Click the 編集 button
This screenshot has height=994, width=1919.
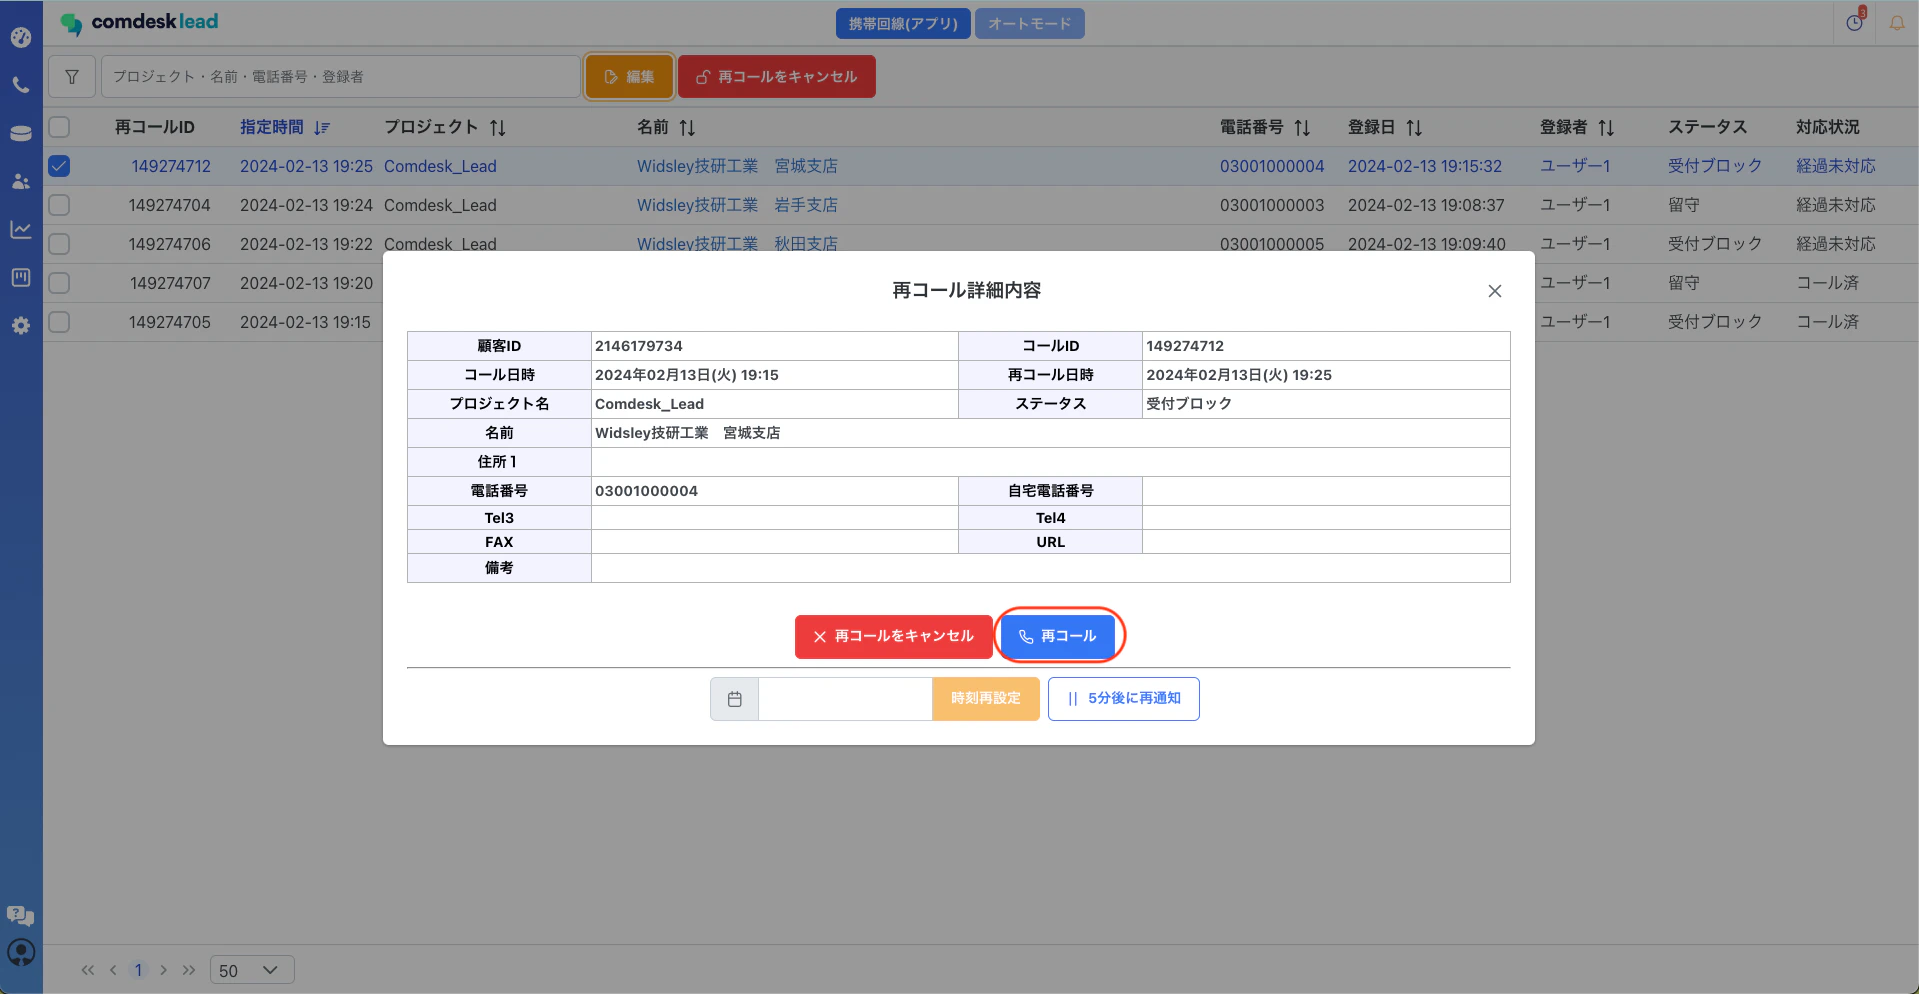[x=630, y=77]
